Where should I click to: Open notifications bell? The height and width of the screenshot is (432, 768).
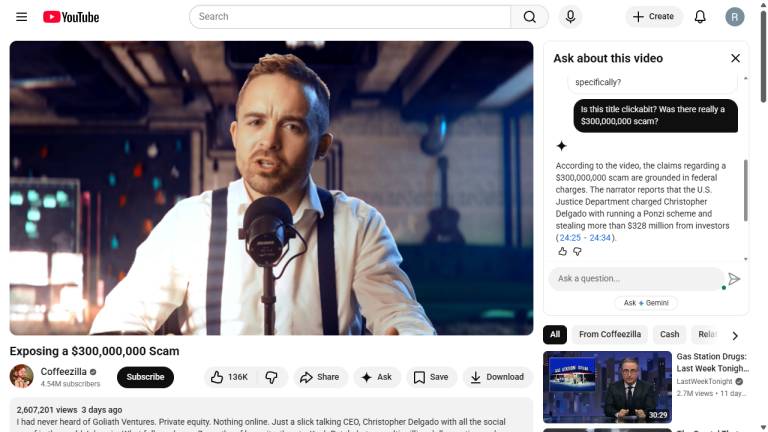click(700, 17)
